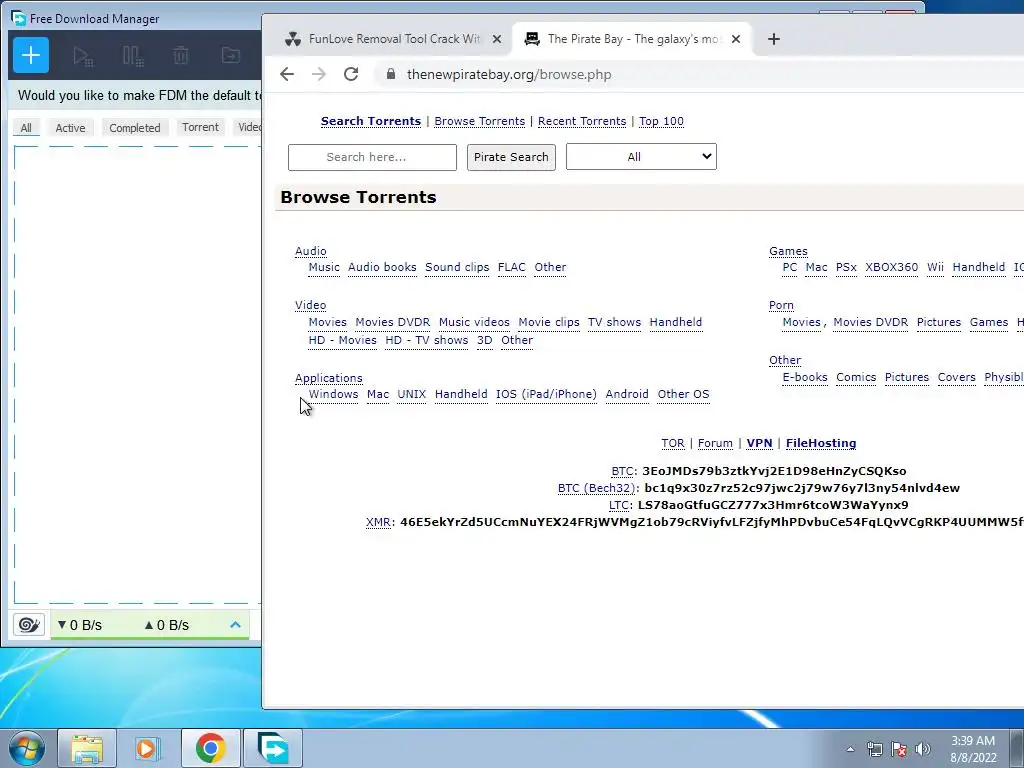Open Applications category link

(328, 378)
